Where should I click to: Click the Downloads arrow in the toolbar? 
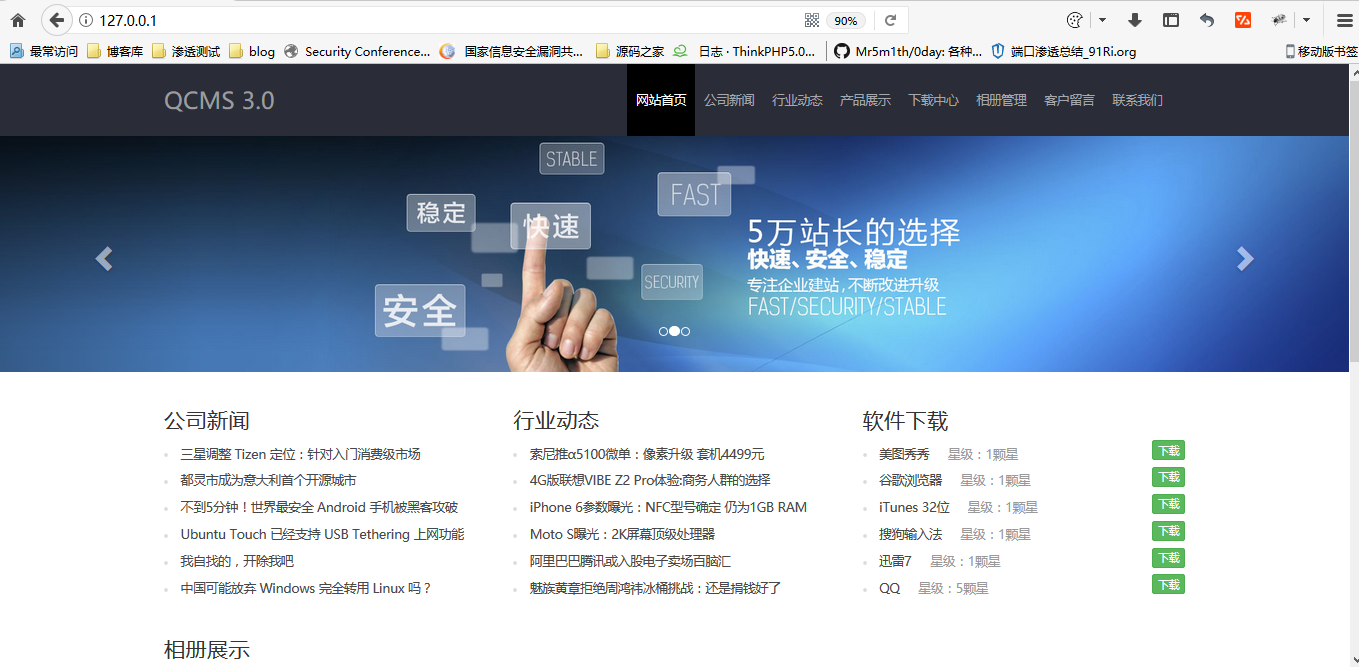coord(1135,20)
